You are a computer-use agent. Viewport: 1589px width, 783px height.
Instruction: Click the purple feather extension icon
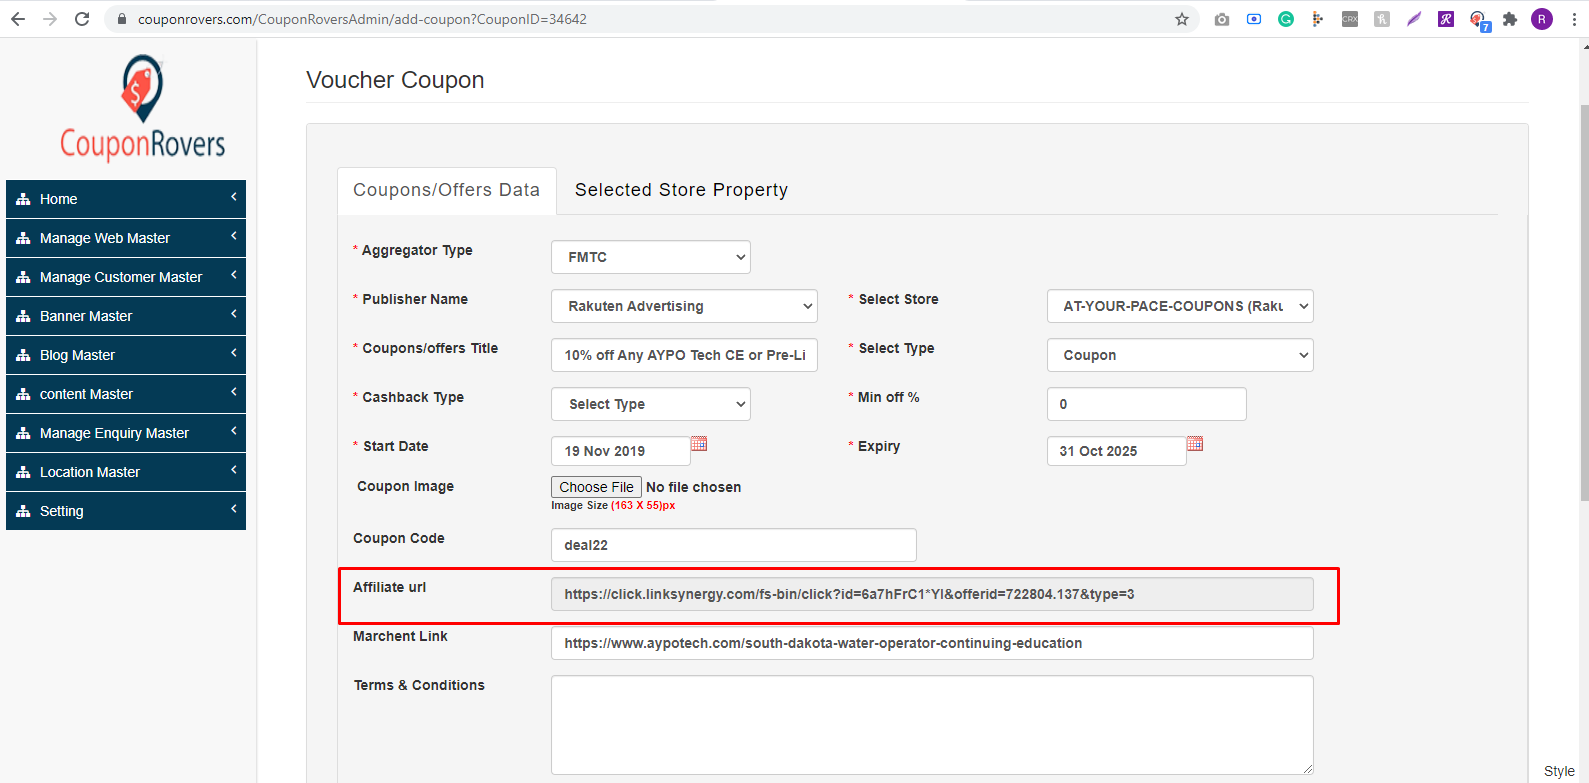tap(1414, 19)
